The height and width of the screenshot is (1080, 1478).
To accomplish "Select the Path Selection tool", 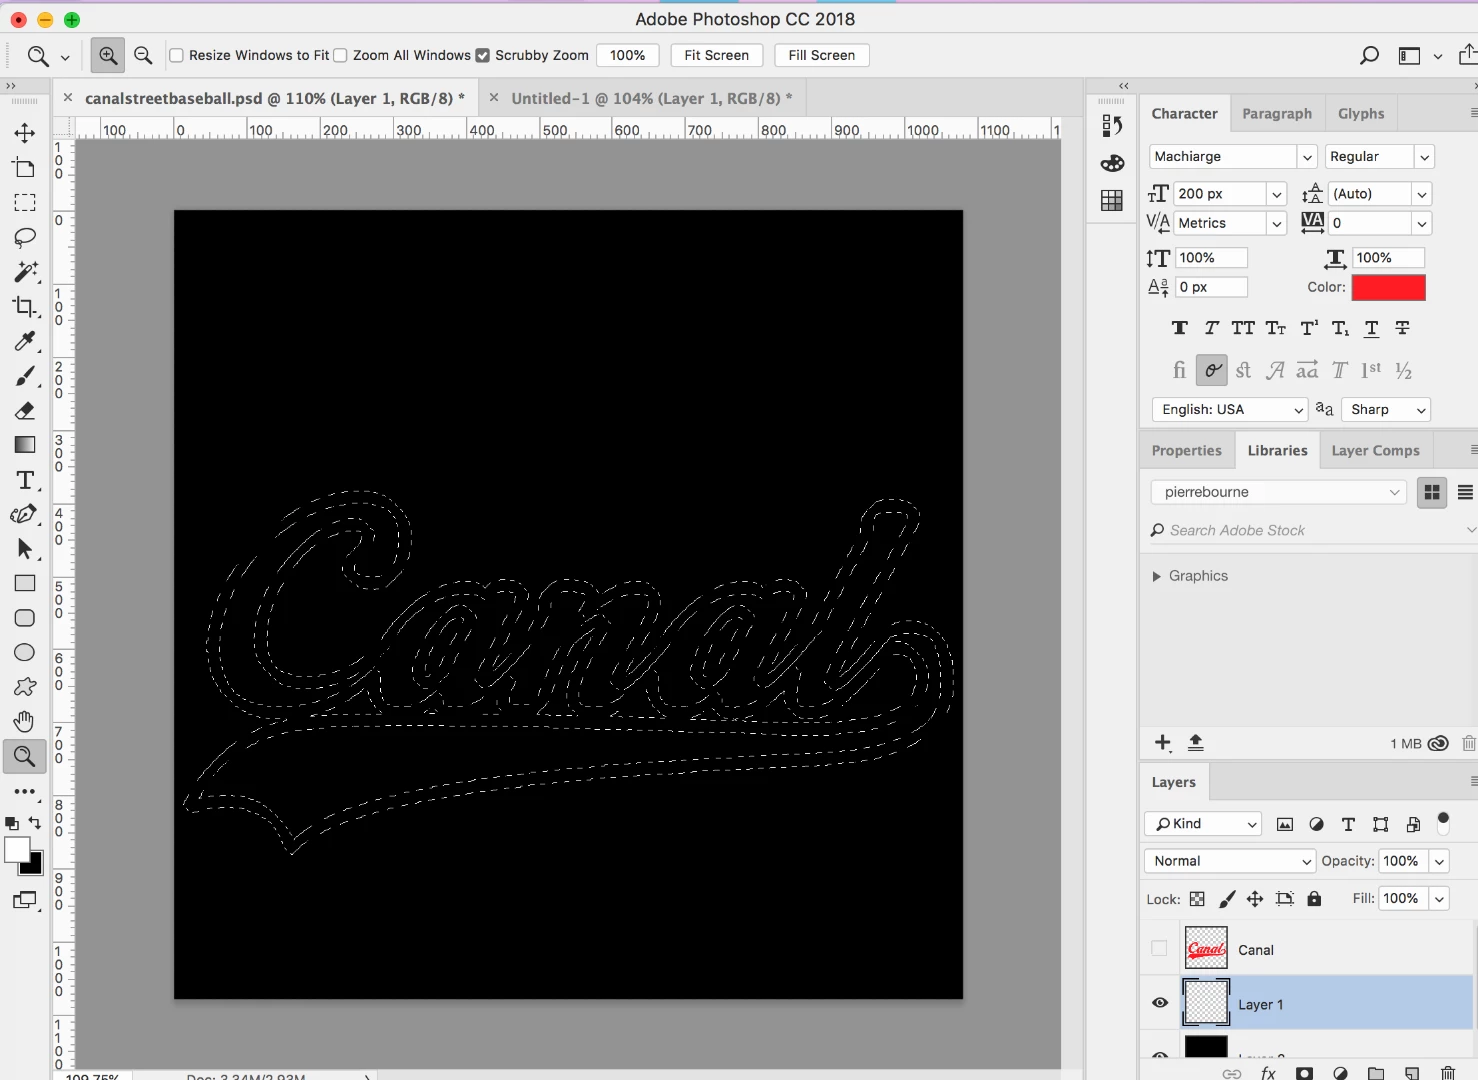I will click(x=25, y=549).
